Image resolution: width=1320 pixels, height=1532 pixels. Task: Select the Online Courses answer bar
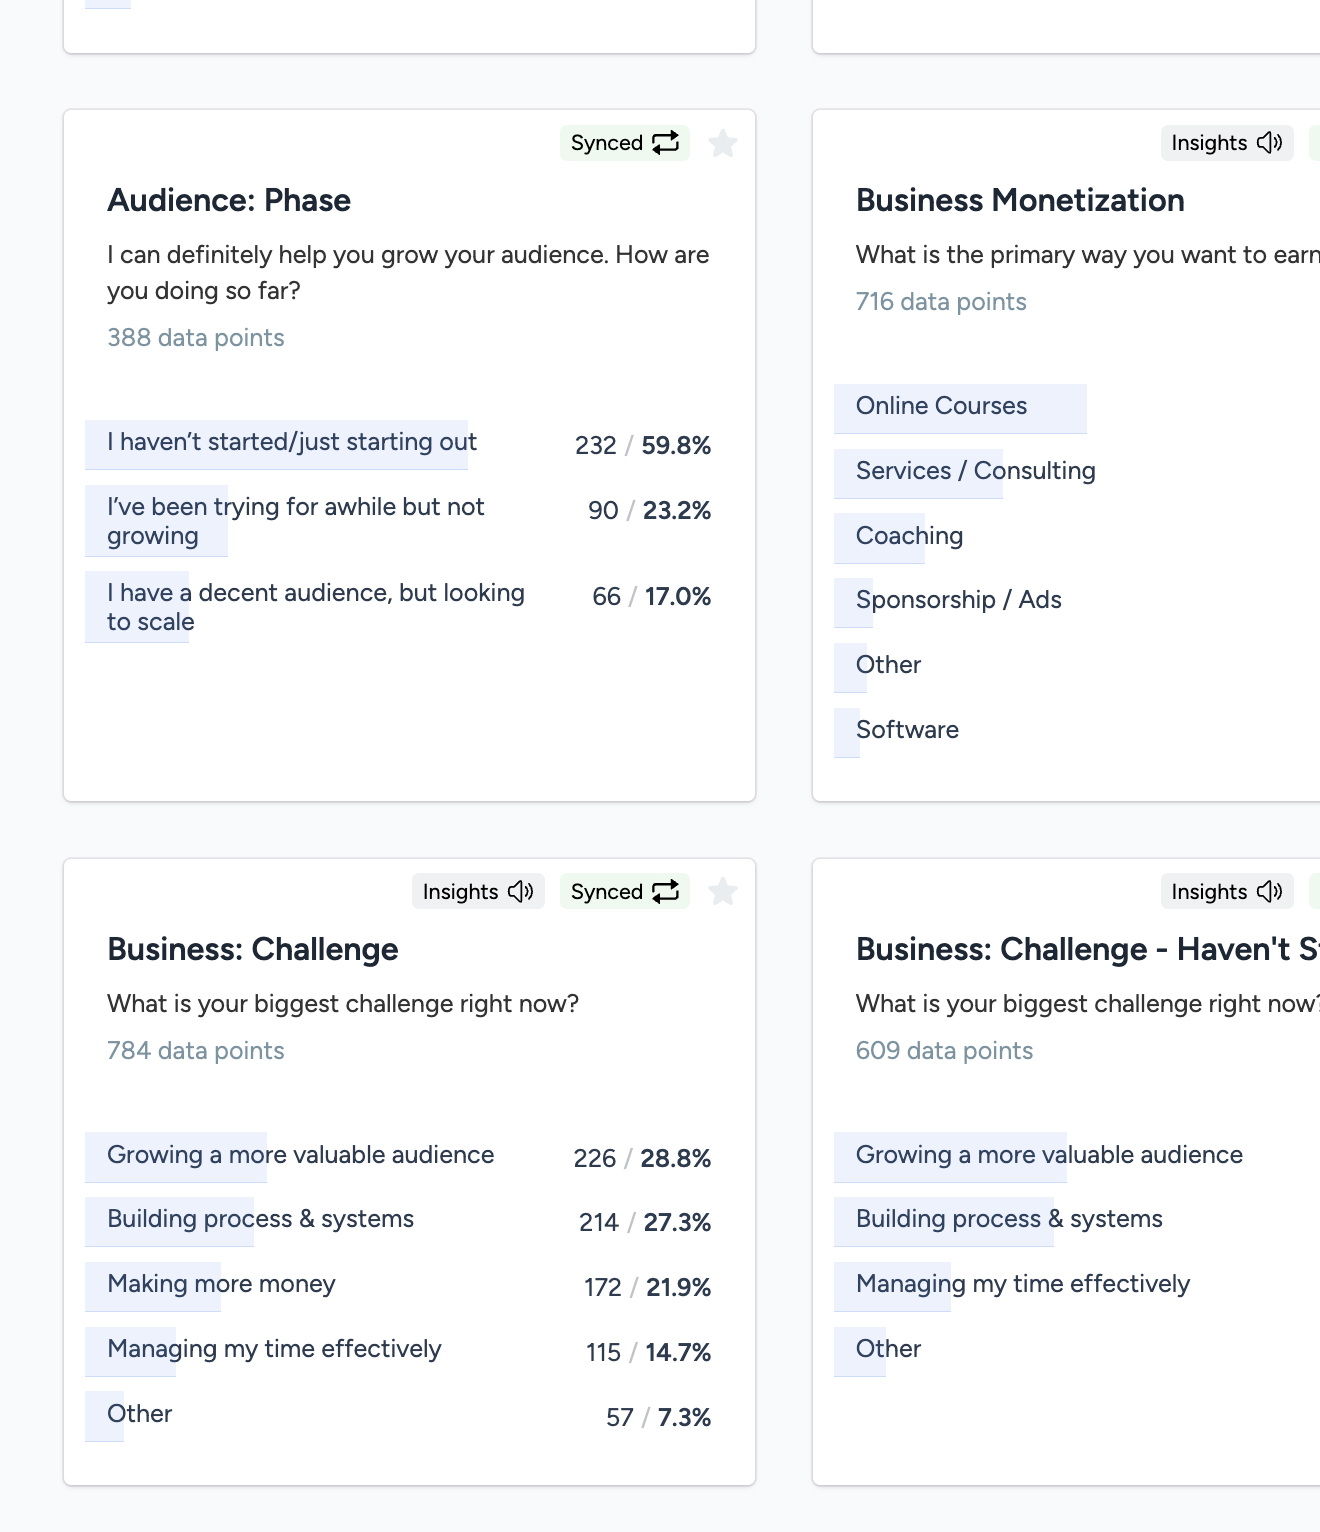coord(942,406)
